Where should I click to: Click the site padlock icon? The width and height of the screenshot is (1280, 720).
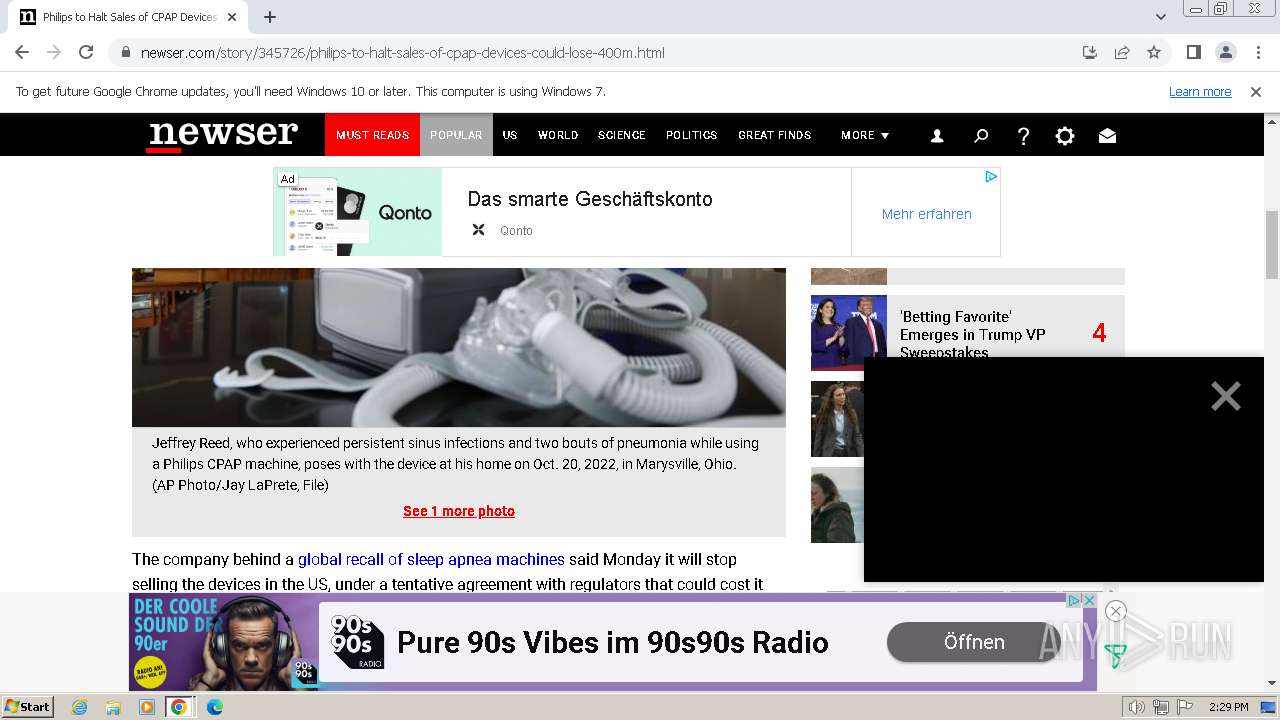click(126, 52)
